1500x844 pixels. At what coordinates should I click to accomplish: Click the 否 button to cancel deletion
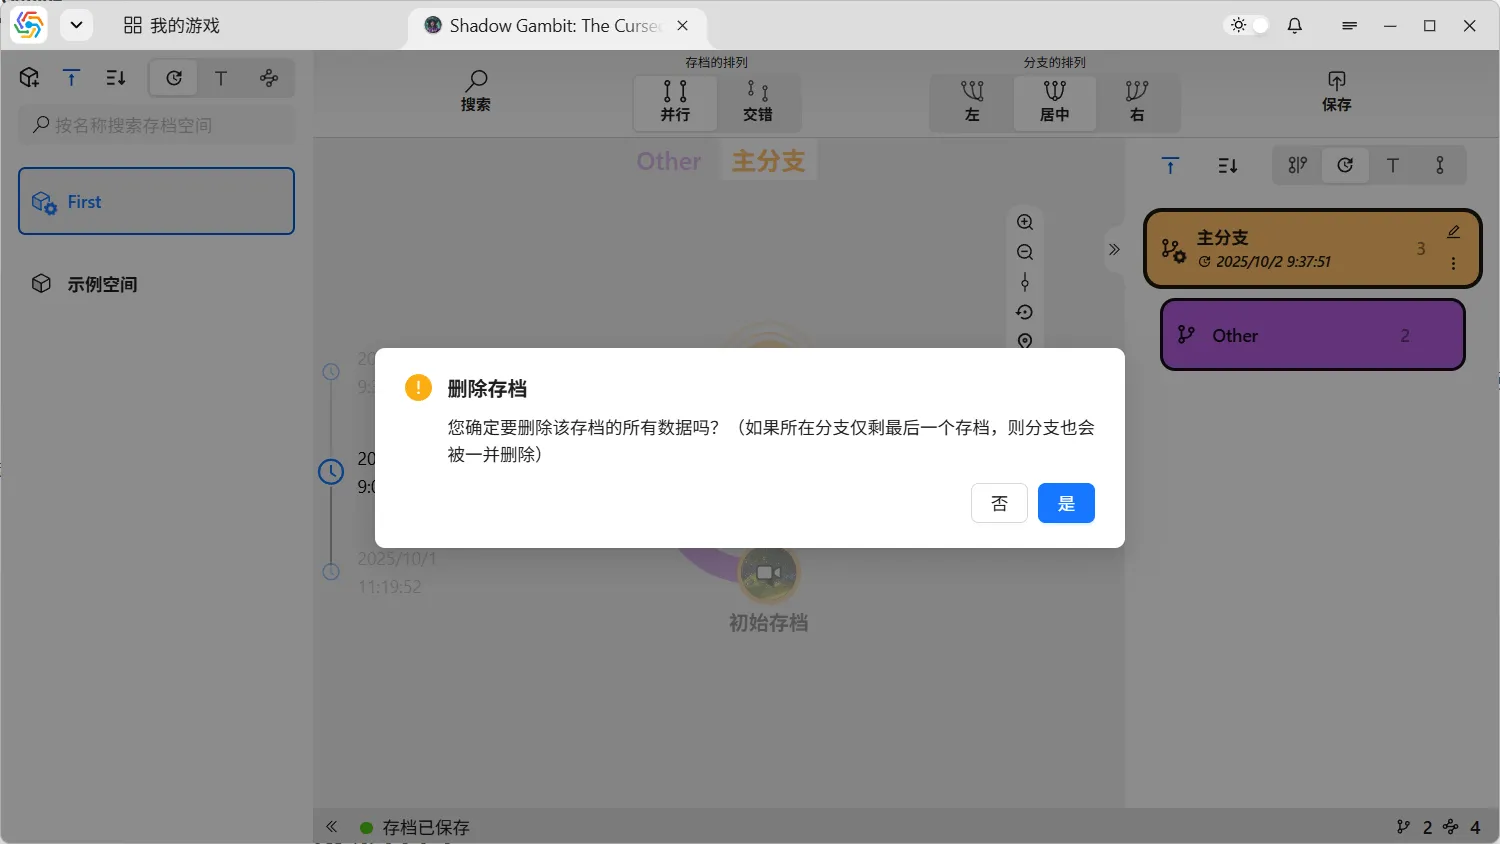[x=999, y=503]
